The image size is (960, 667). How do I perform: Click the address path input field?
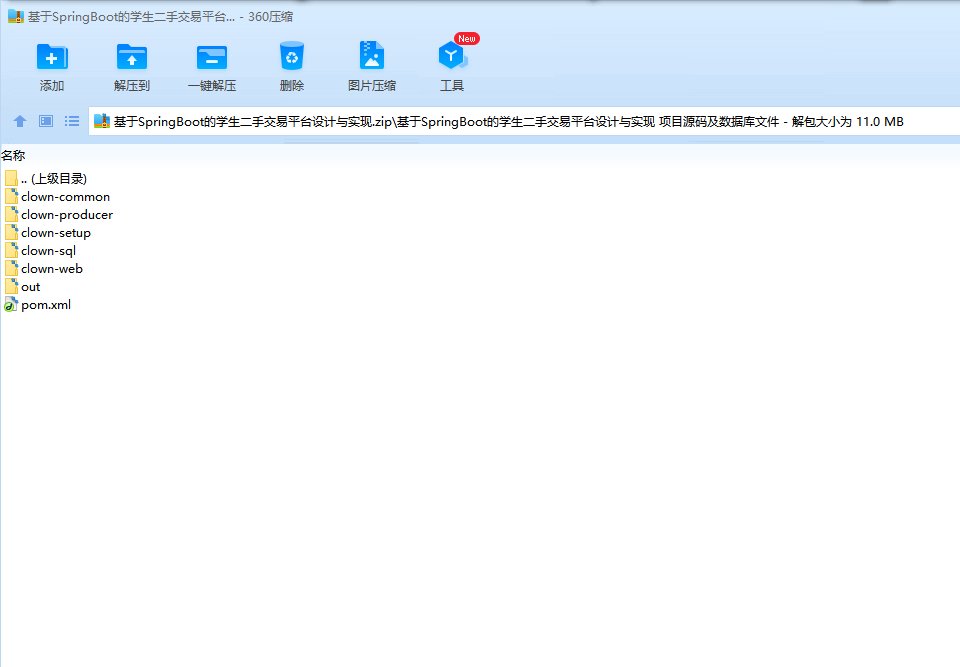pos(524,121)
